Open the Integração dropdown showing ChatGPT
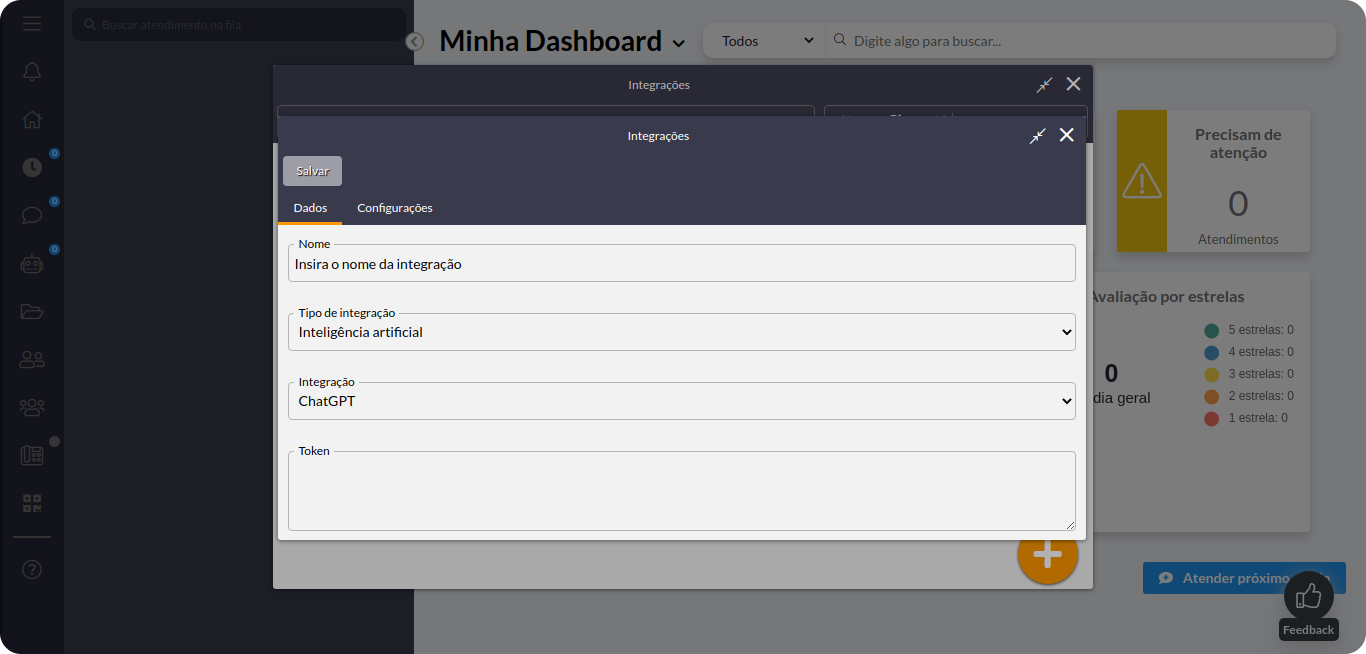The height and width of the screenshot is (654, 1366). pyautogui.click(x=682, y=401)
